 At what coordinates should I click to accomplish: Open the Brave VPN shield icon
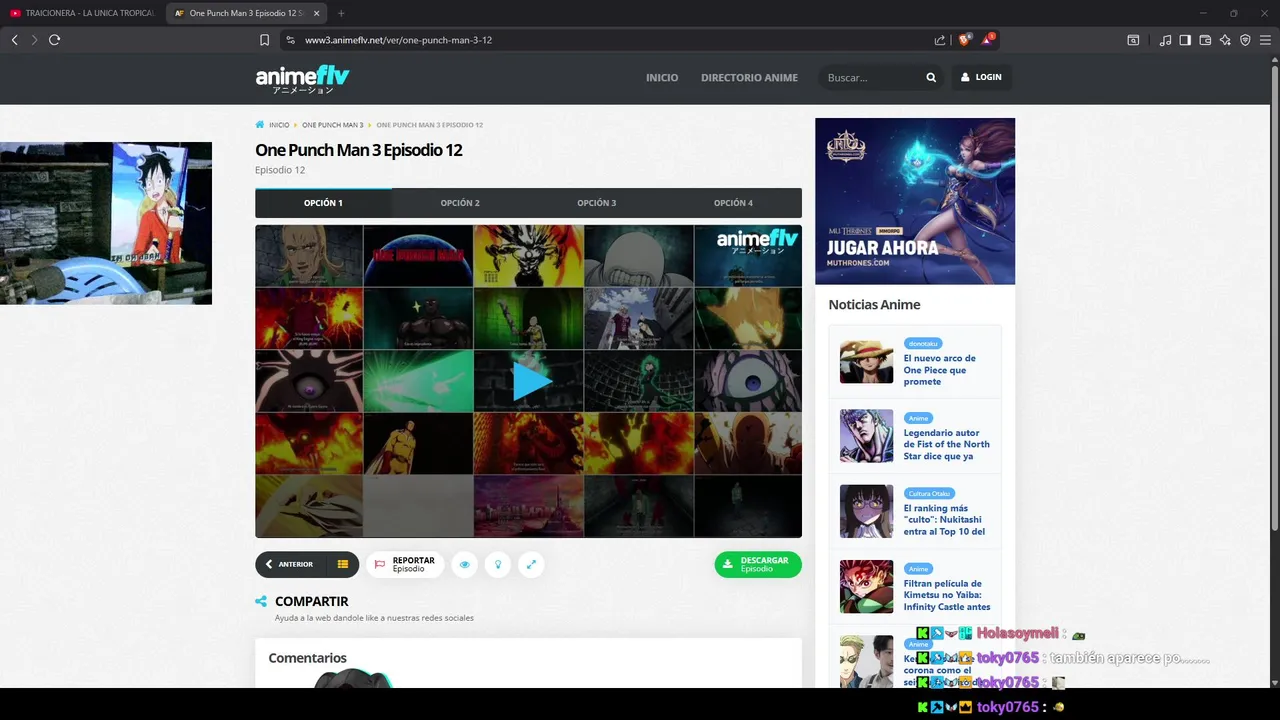pyautogui.click(x=1245, y=40)
